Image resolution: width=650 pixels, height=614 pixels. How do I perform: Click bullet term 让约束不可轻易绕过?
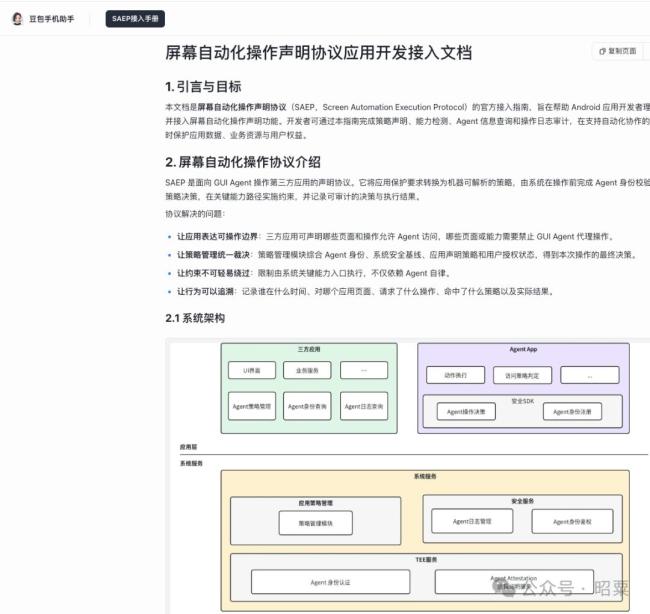(213, 273)
